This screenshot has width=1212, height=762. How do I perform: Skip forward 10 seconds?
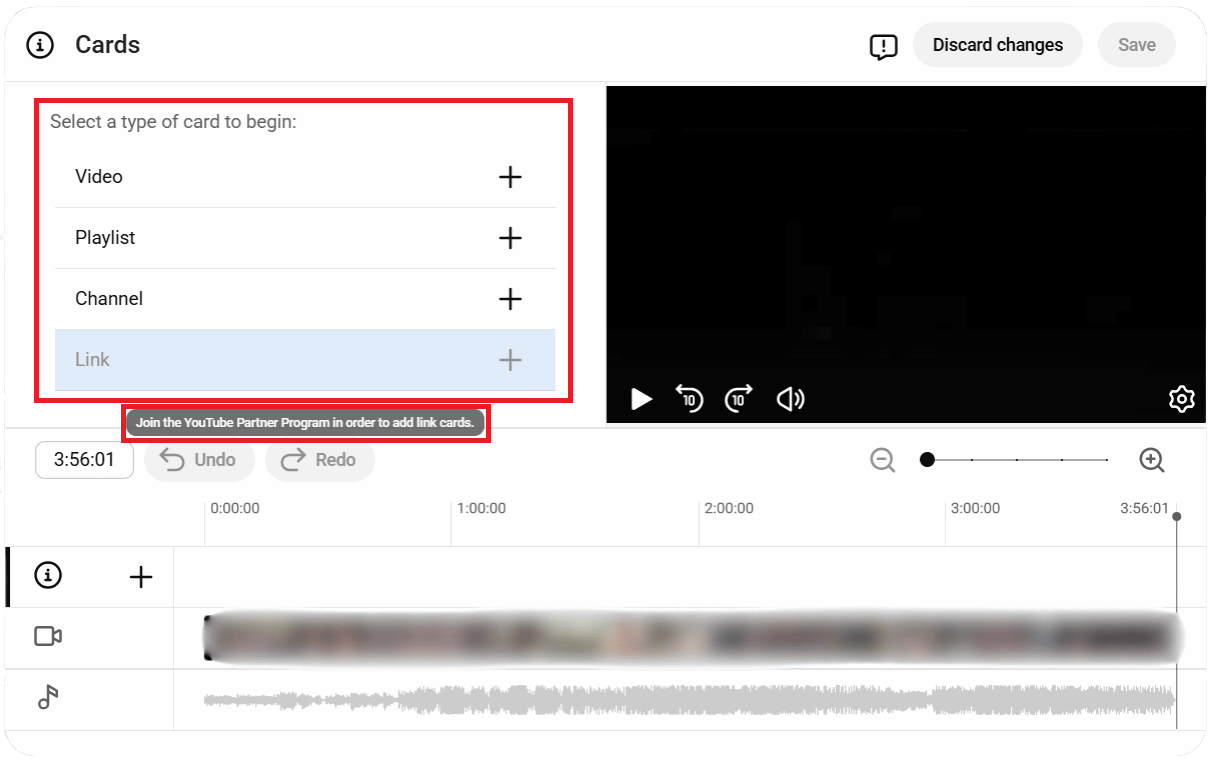pos(738,399)
